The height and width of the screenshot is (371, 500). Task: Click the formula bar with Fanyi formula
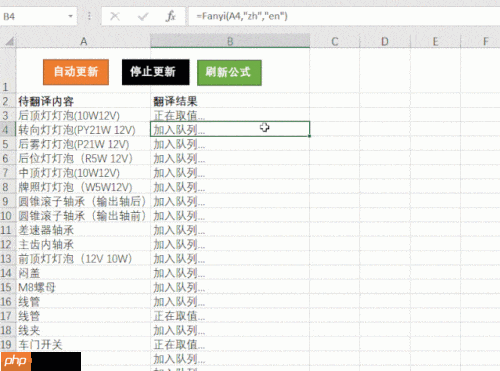pos(344,16)
